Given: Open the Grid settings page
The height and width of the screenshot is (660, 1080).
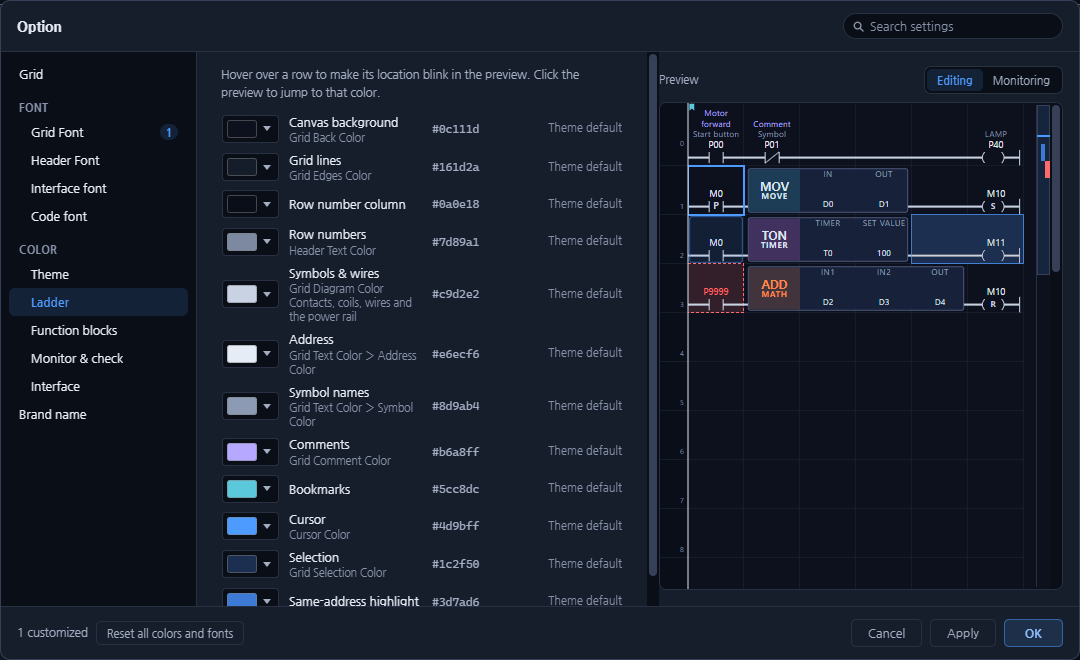Looking at the screenshot, I should click(x=31, y=74).
